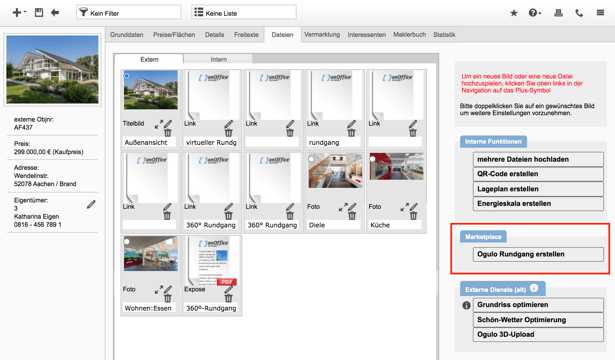Click info icon beside Grundriss optimieren
The image size is (615, 360).
[x=466, y=305]
